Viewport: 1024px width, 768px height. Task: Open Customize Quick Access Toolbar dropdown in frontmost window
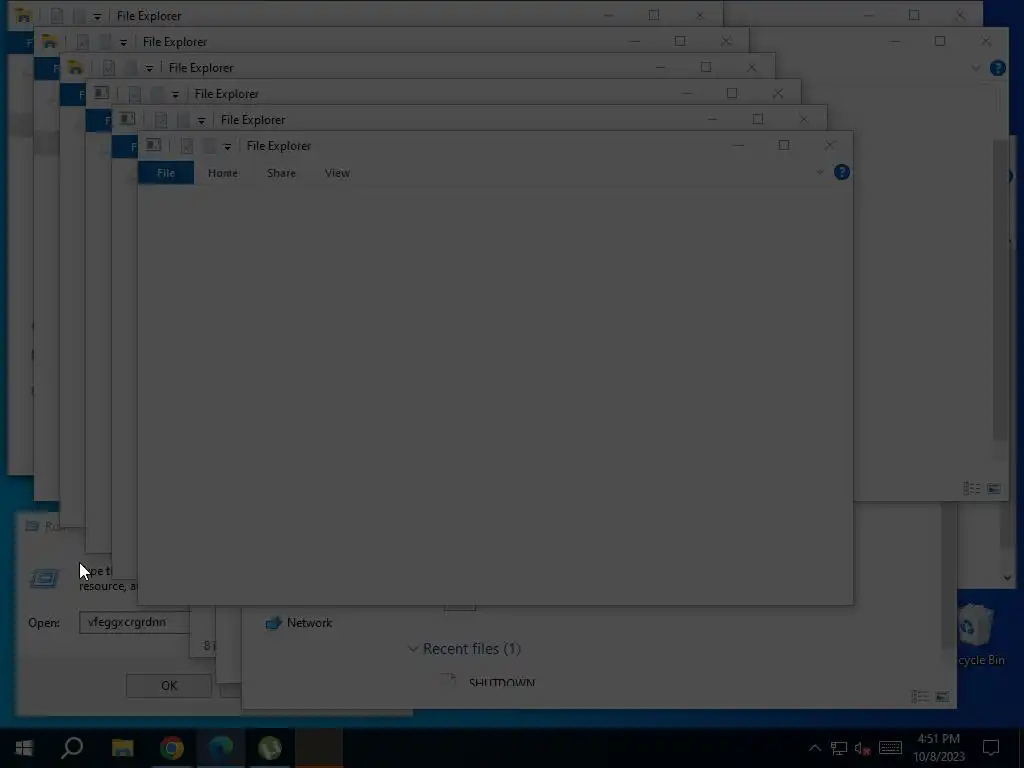(x=227, y=146)
